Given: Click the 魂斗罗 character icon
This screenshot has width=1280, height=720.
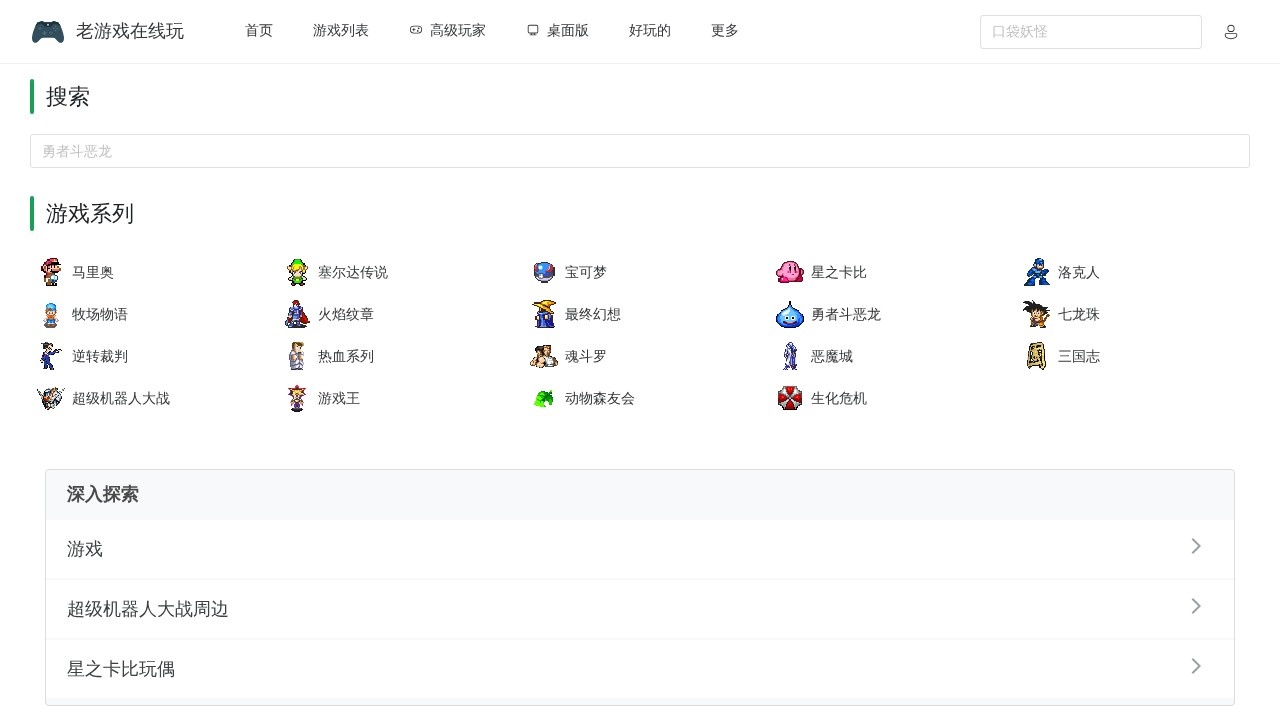Looking at the screenshot, I should [543, 355].
